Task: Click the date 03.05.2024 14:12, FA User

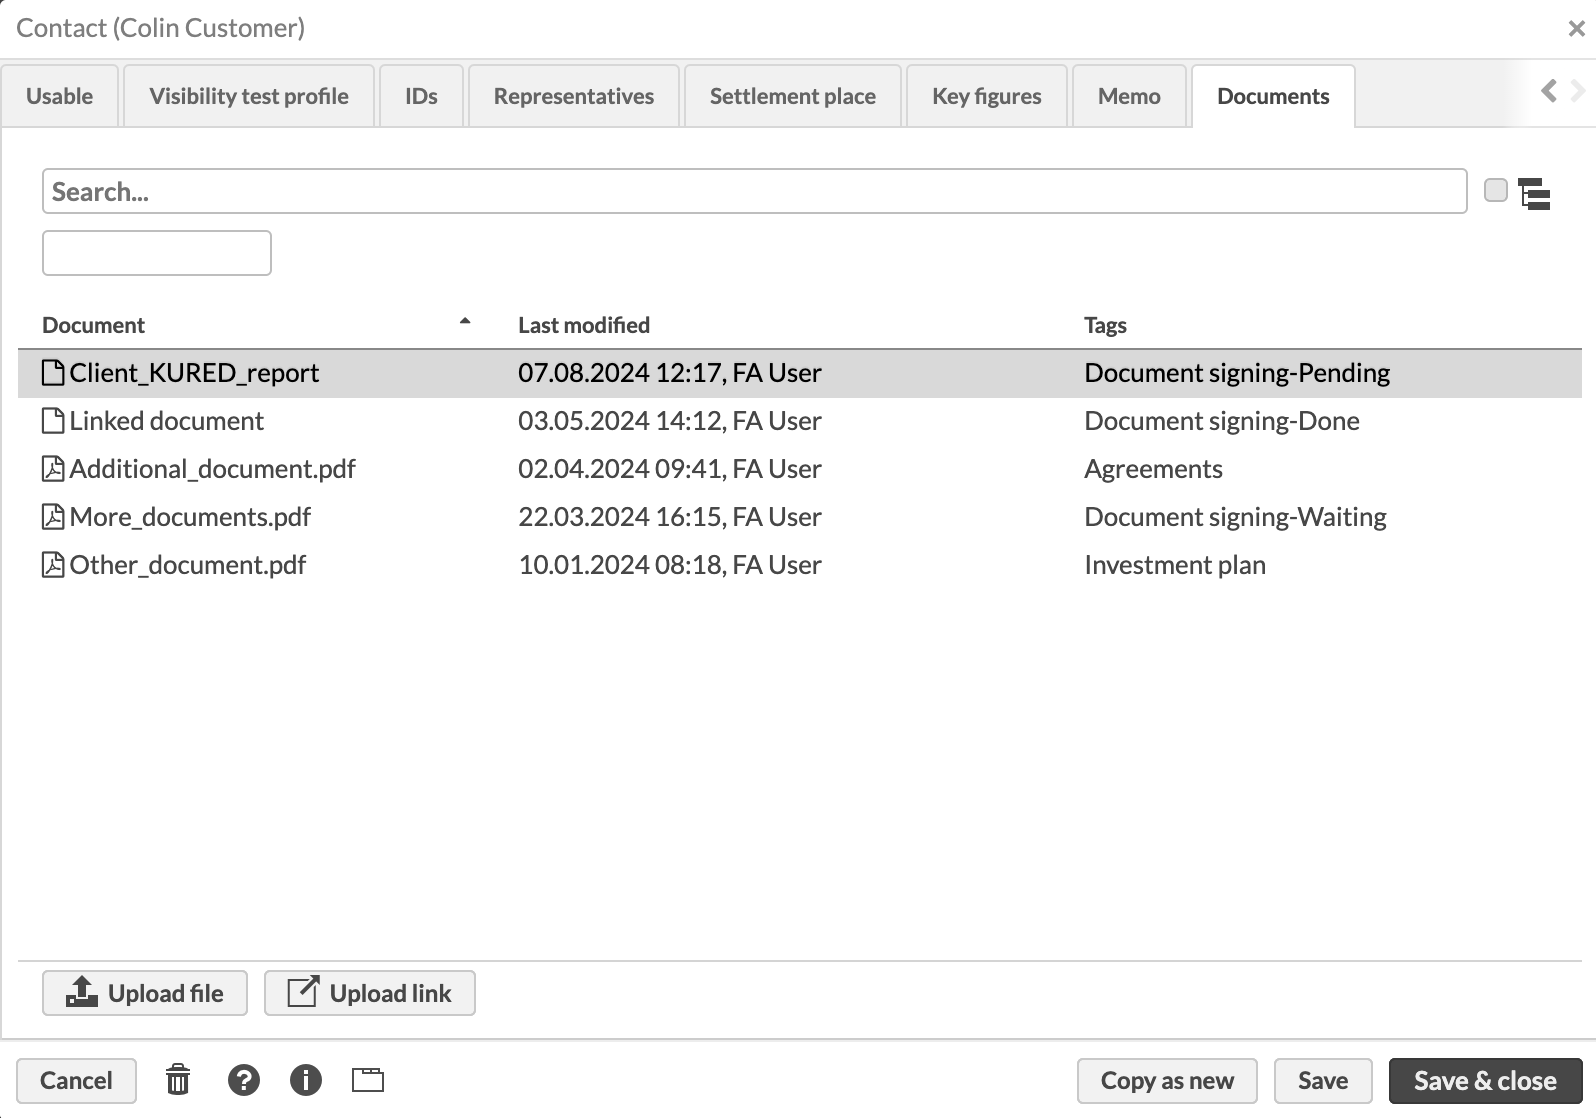Action: click(670, 421)
